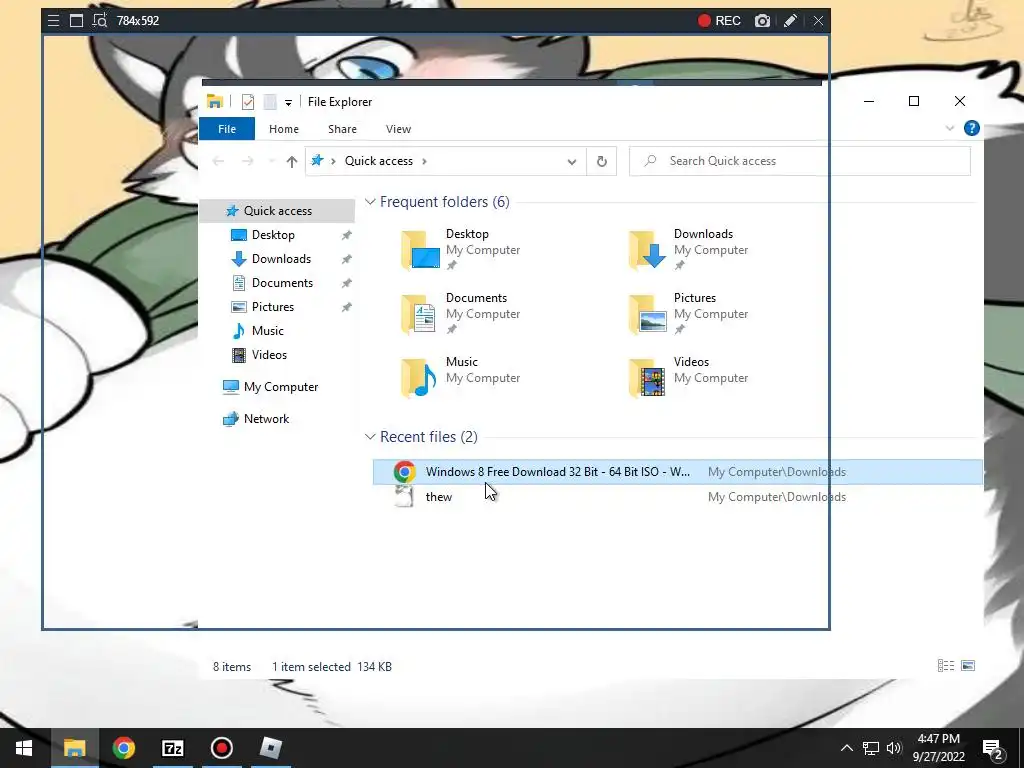The height and width of the screenshot is (768, 1024).
Task: Switch to Large icons view layout
Action: click(968, 666)
